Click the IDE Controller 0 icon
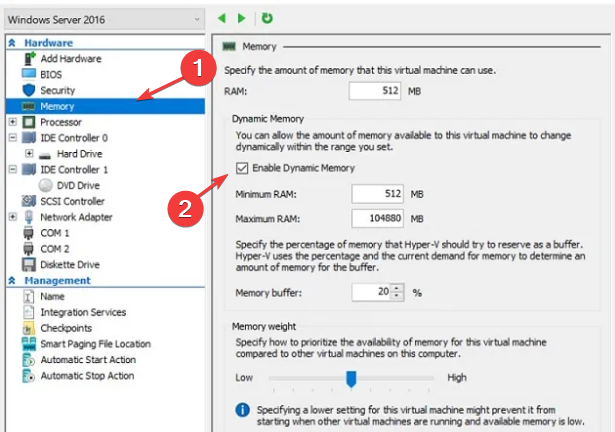Image resolution: width=615 pixels, height=432 pixels. click(x=29, y=138)
